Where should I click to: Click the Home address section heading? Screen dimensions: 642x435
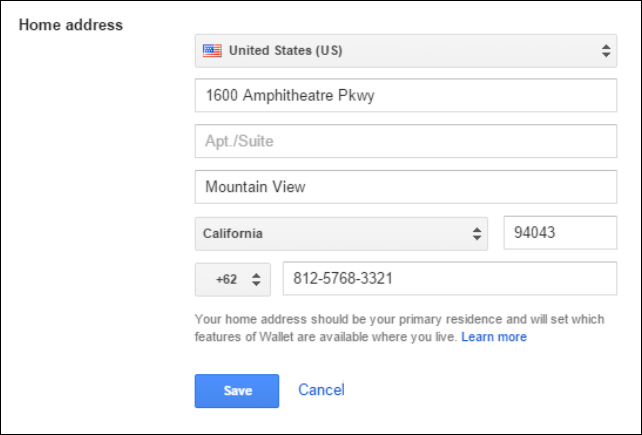pos(71,25)
